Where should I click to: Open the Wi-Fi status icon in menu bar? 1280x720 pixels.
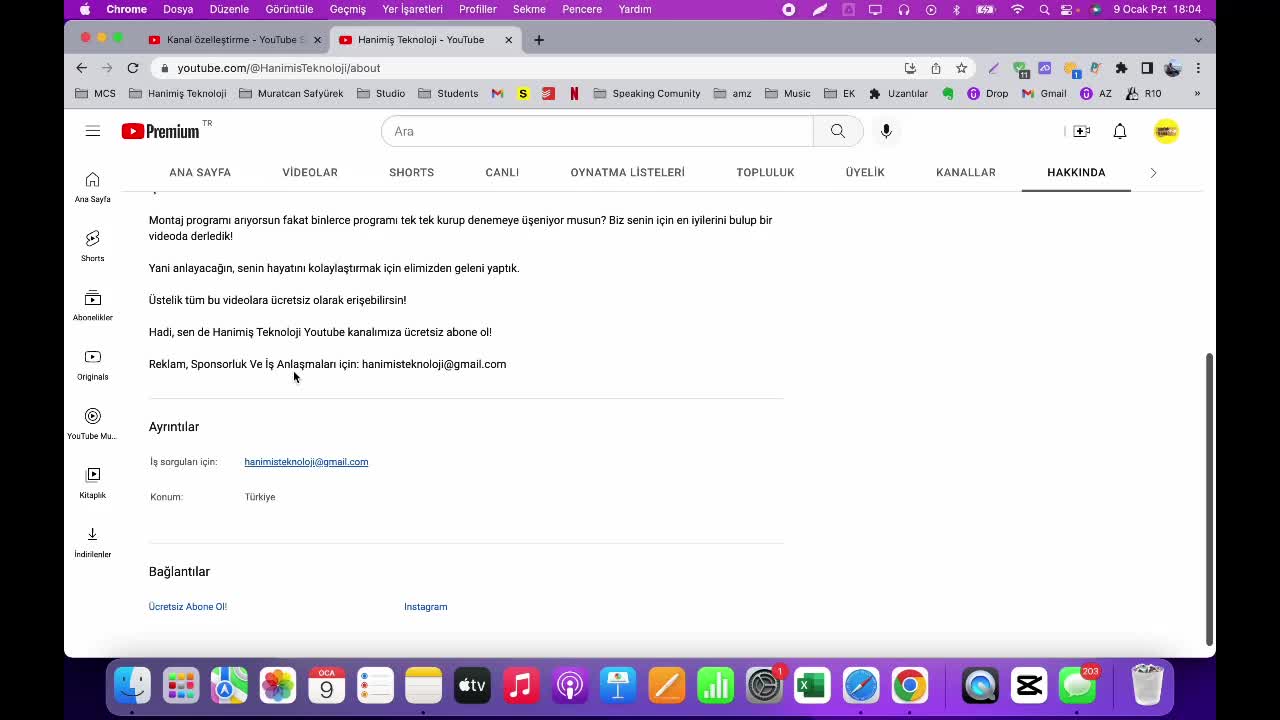click(x=1018, y=9)
